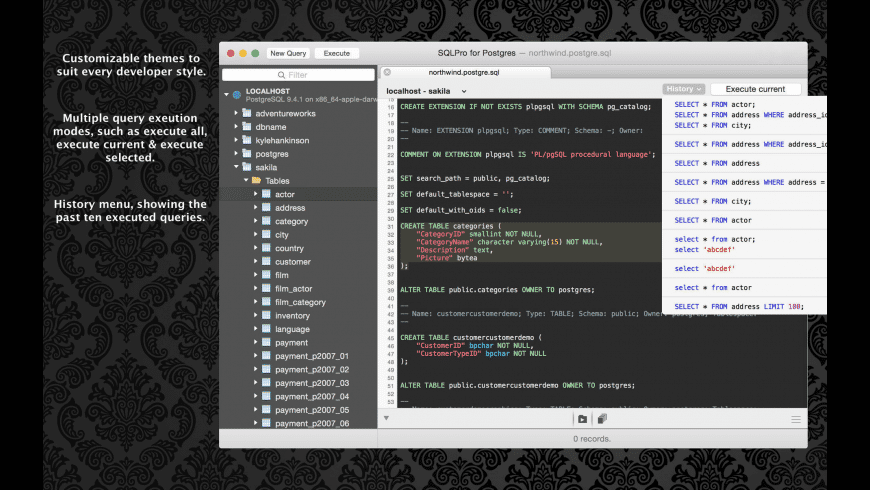The height and width of the screenshot is (490, 870).
Task: Click the adventureworks database icon
Action: 247,113
